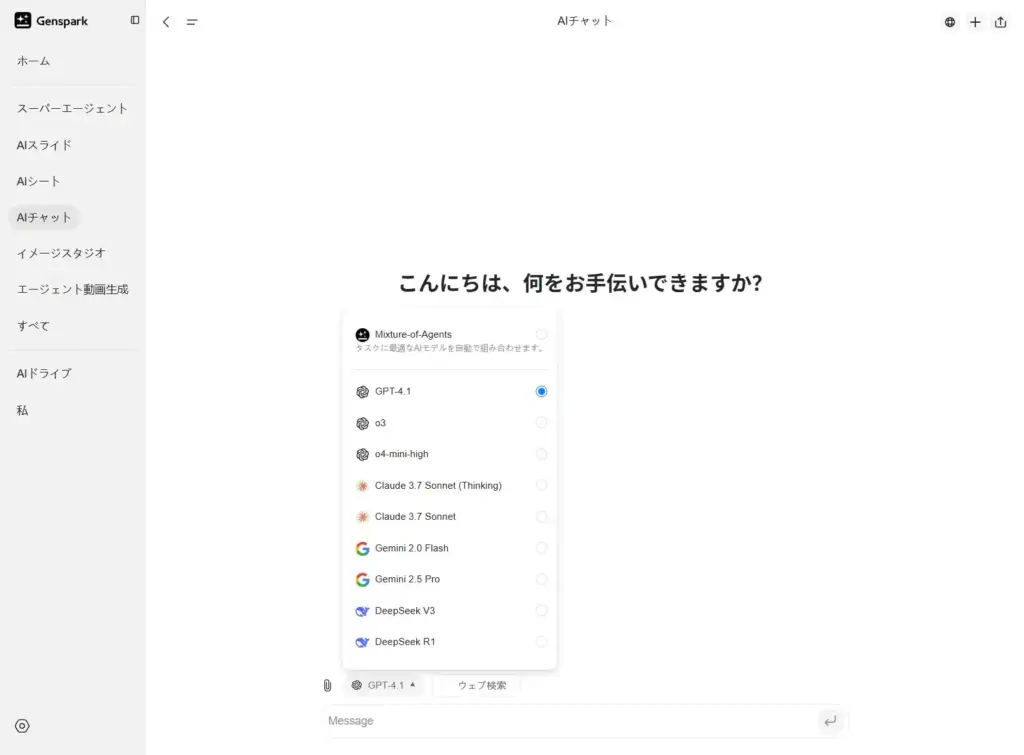Open the globe language icon
This screenshot has width=1024, height=755.
click(x=950, y=22)
